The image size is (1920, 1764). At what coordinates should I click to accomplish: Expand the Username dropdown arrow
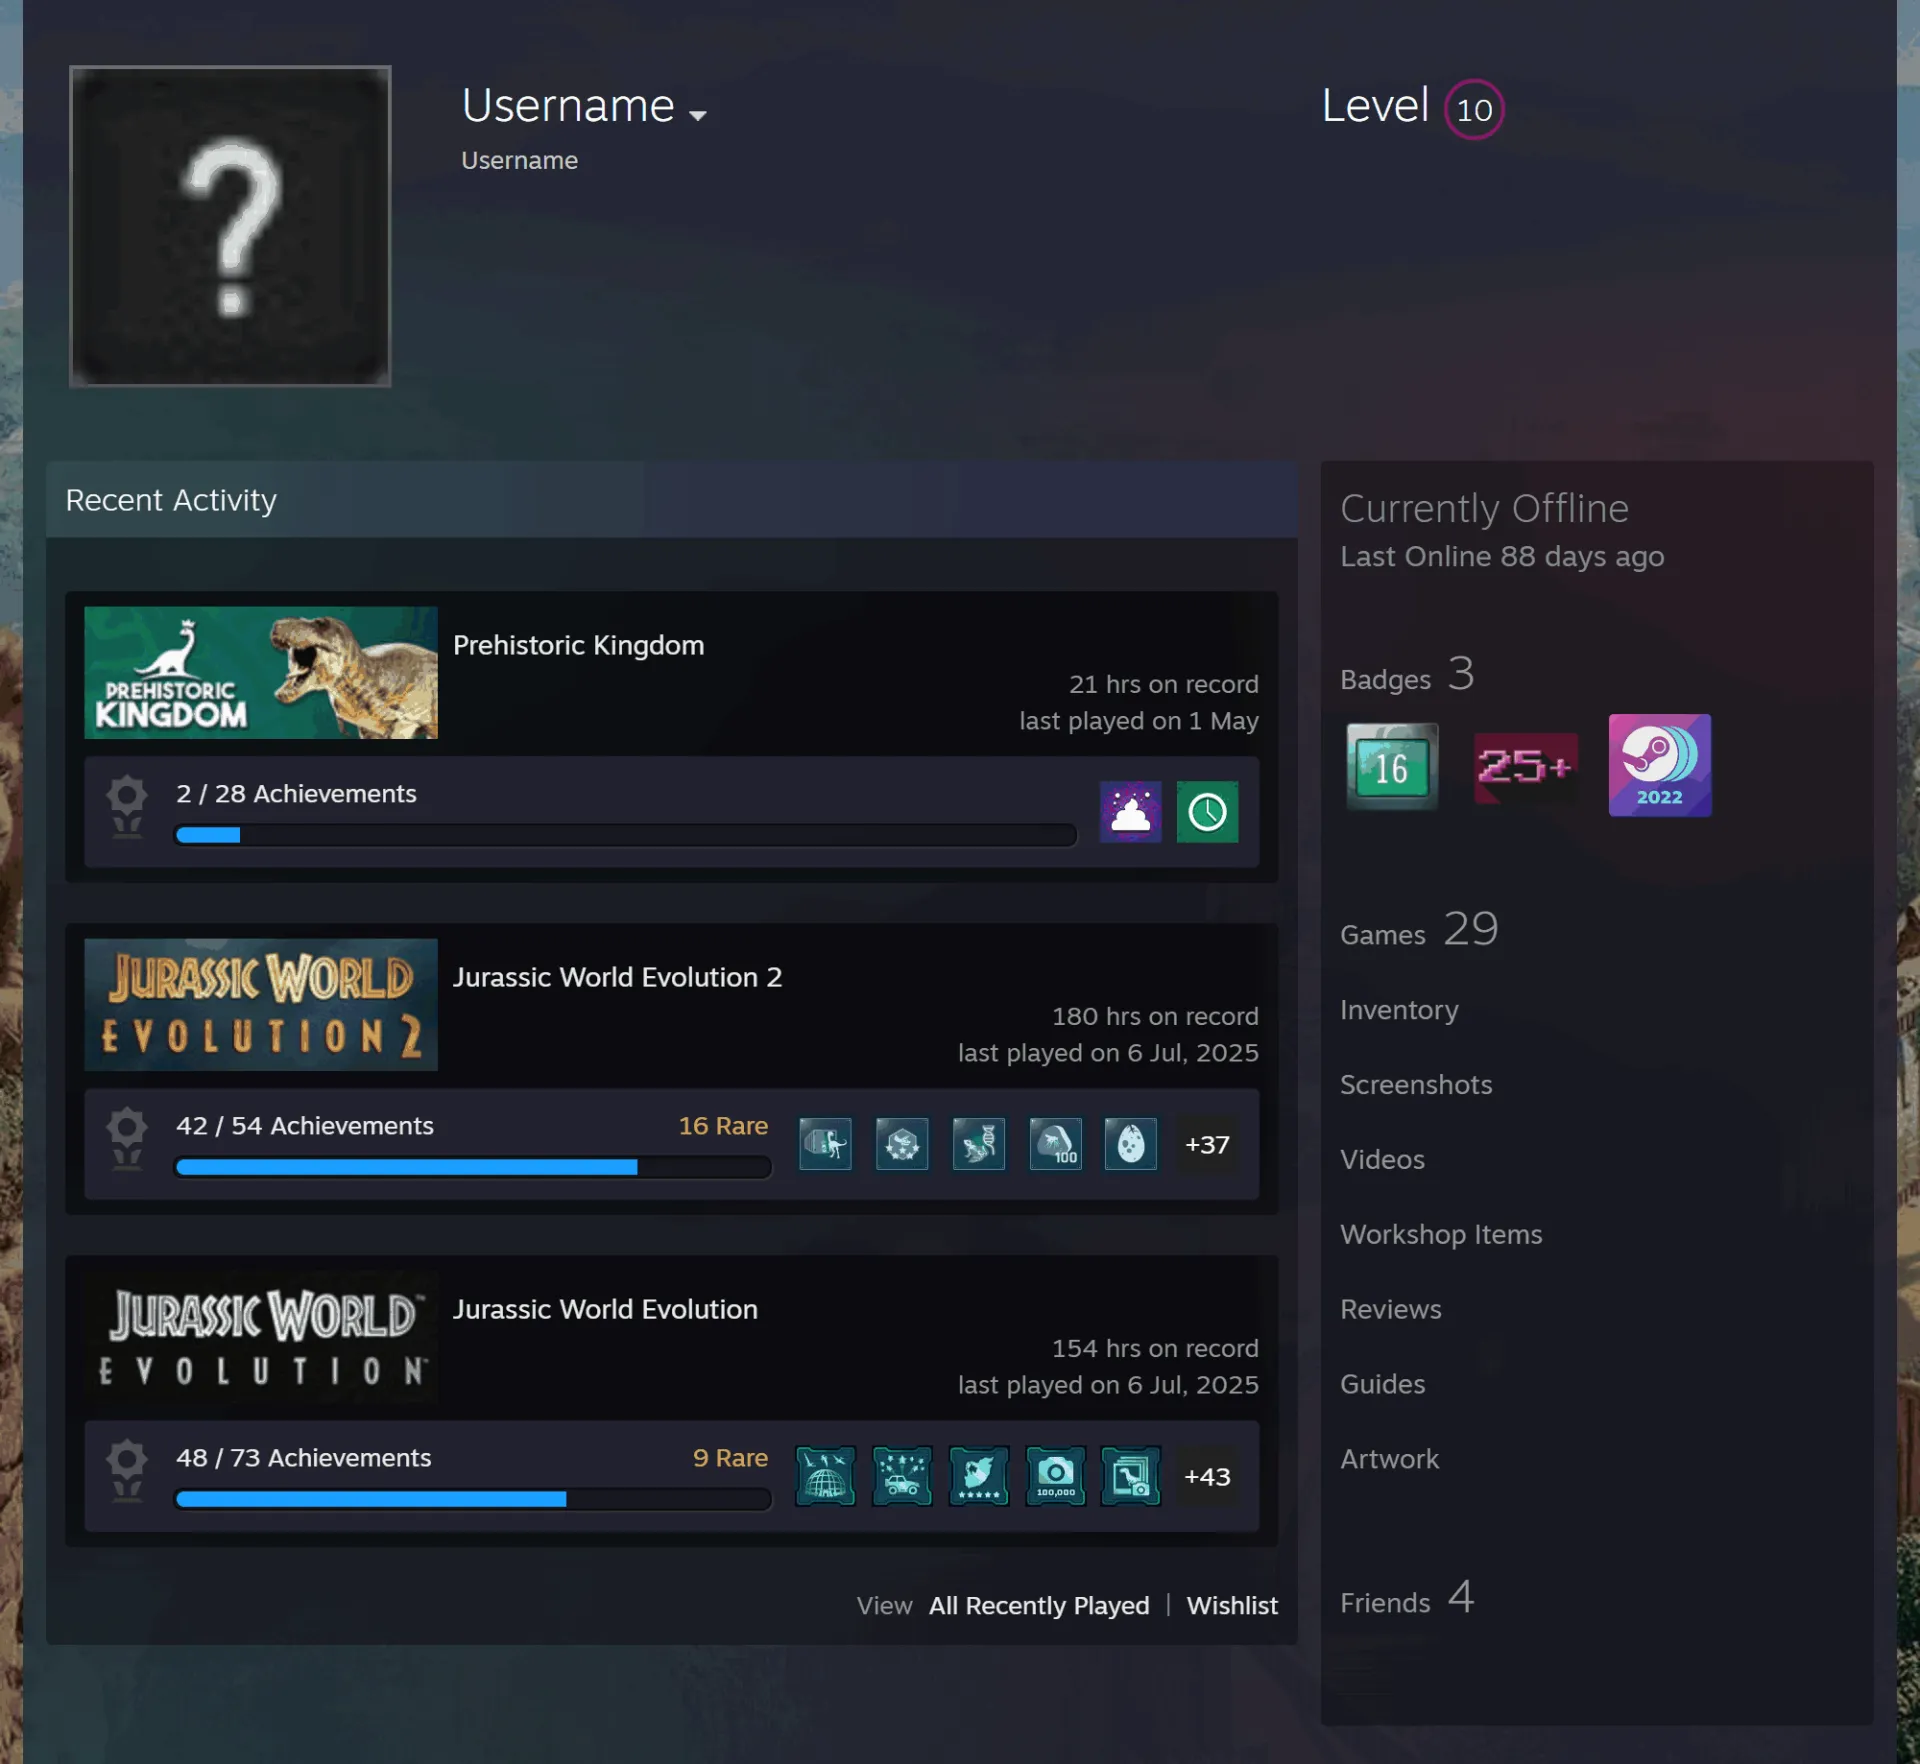point(698,115)
